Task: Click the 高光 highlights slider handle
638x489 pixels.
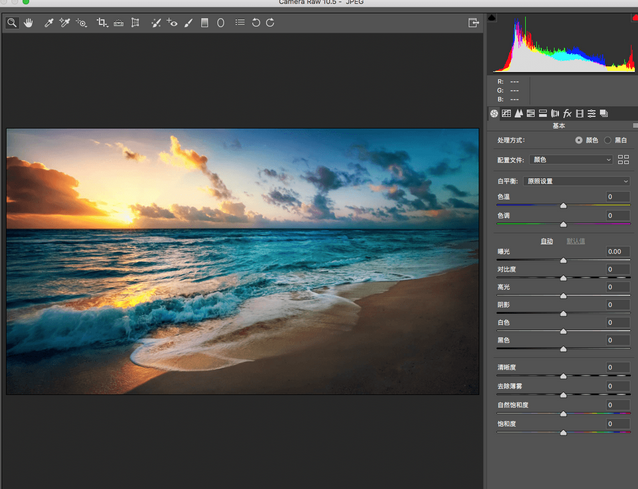Action: coord(563,296)
